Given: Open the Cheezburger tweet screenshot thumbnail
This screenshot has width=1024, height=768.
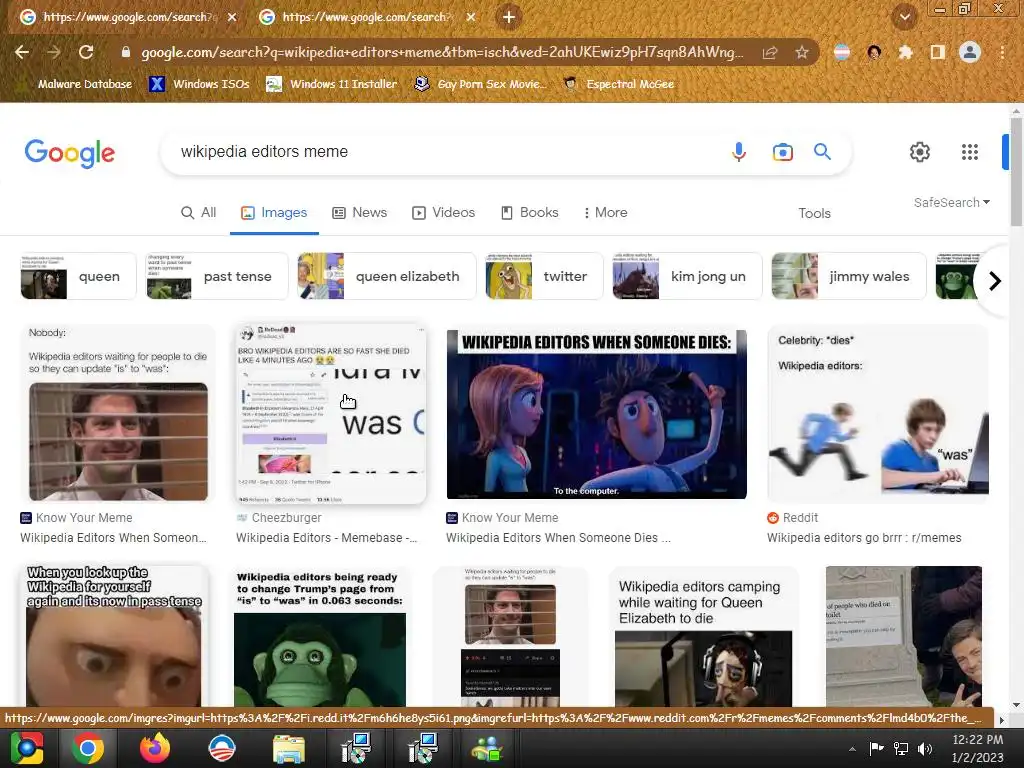Looking at the screenshot, I should 330,414.
